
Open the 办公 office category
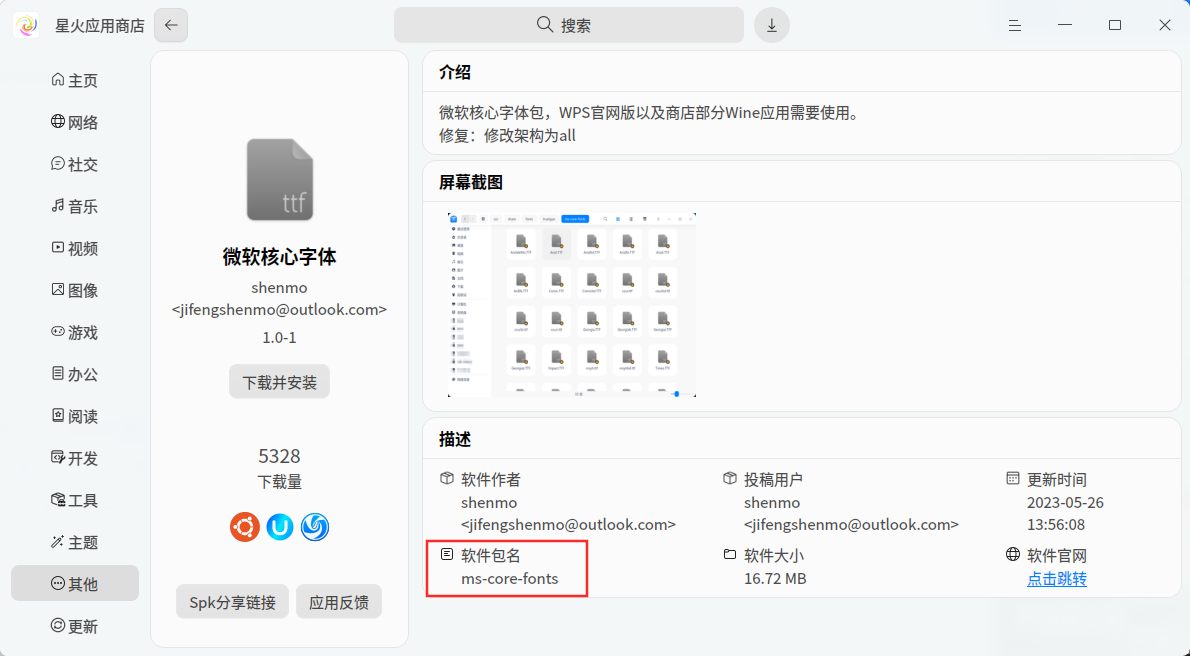pos(74,374)
